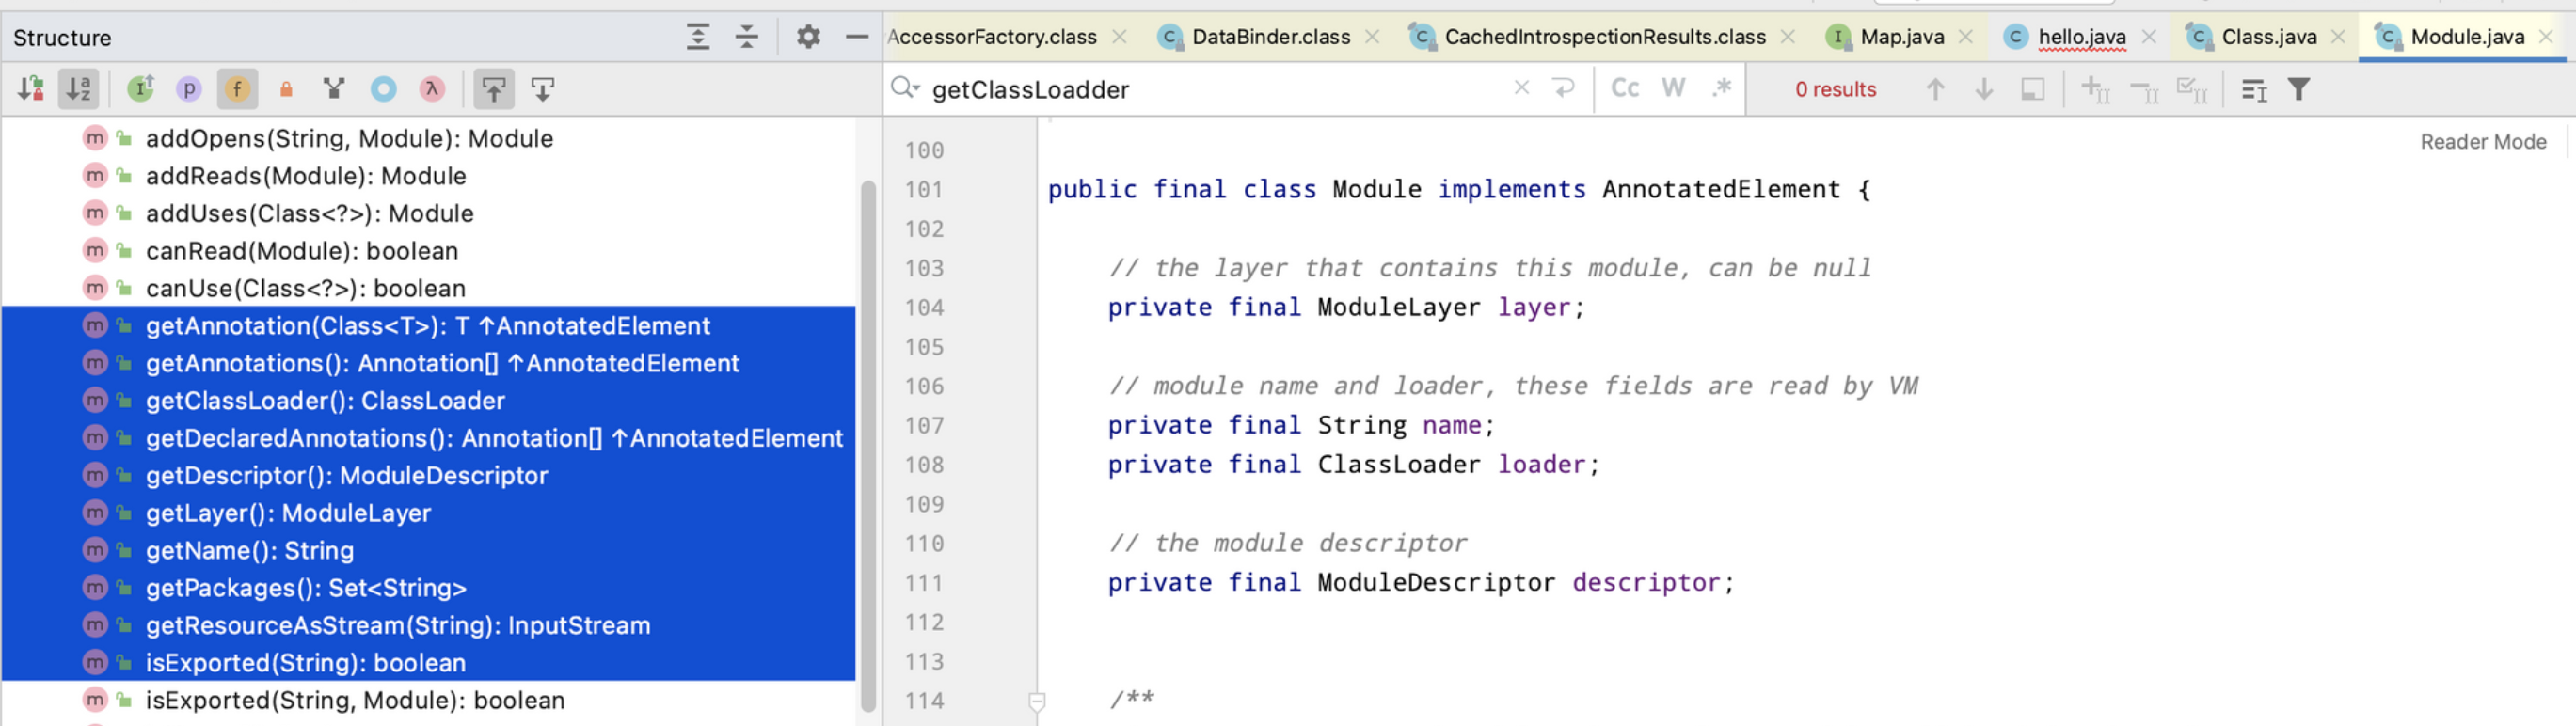
Task: Select getResourceAsStream(String) method row
Action: click(x=428, y=626)
